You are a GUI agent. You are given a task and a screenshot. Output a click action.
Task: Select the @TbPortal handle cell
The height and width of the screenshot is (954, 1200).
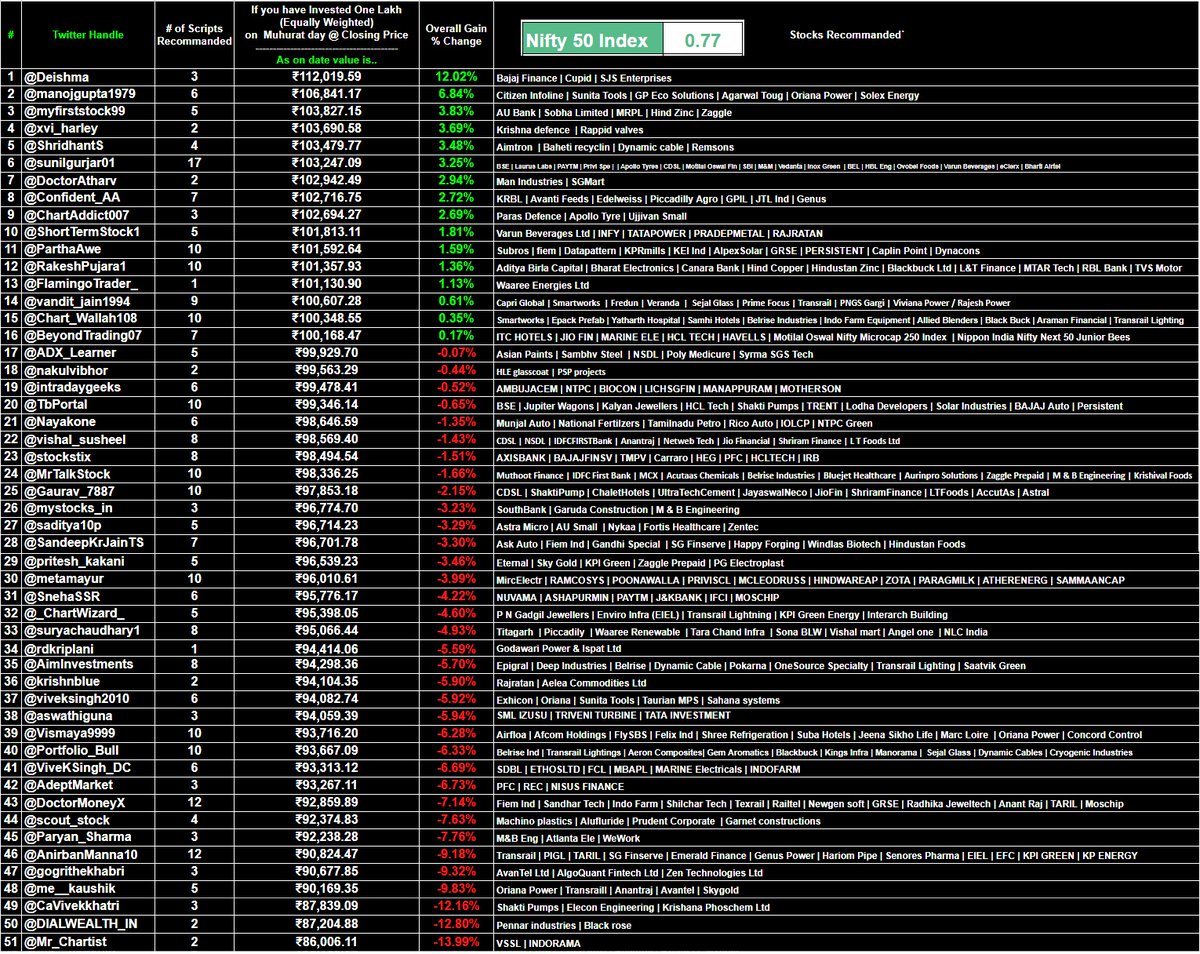coord(88,404)
